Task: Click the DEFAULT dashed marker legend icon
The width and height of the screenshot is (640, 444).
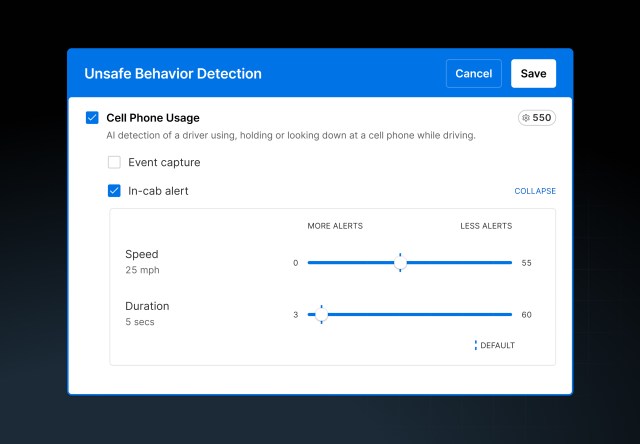Action: click(x=476, y=345)
